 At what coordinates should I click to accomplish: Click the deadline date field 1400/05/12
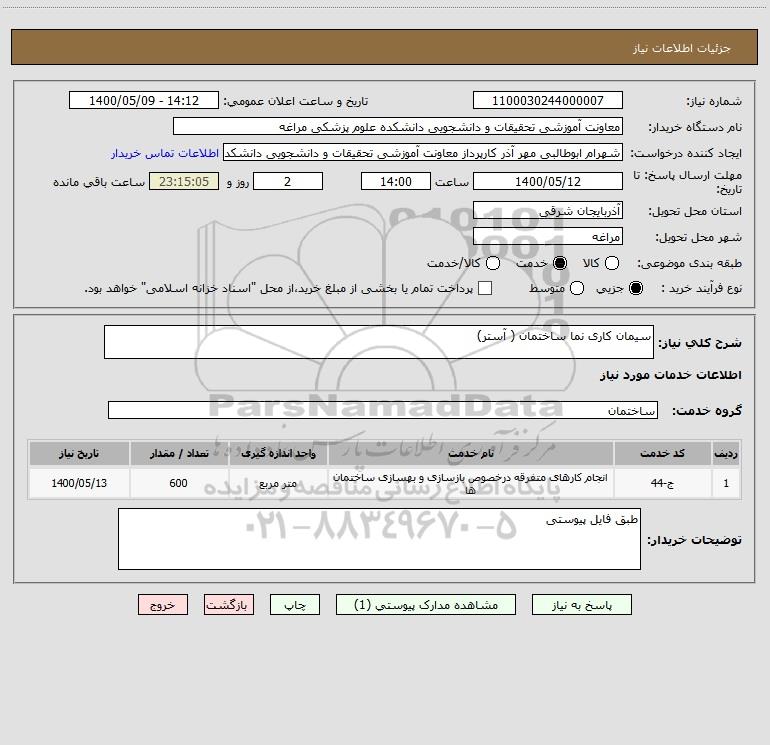(548, 181)
